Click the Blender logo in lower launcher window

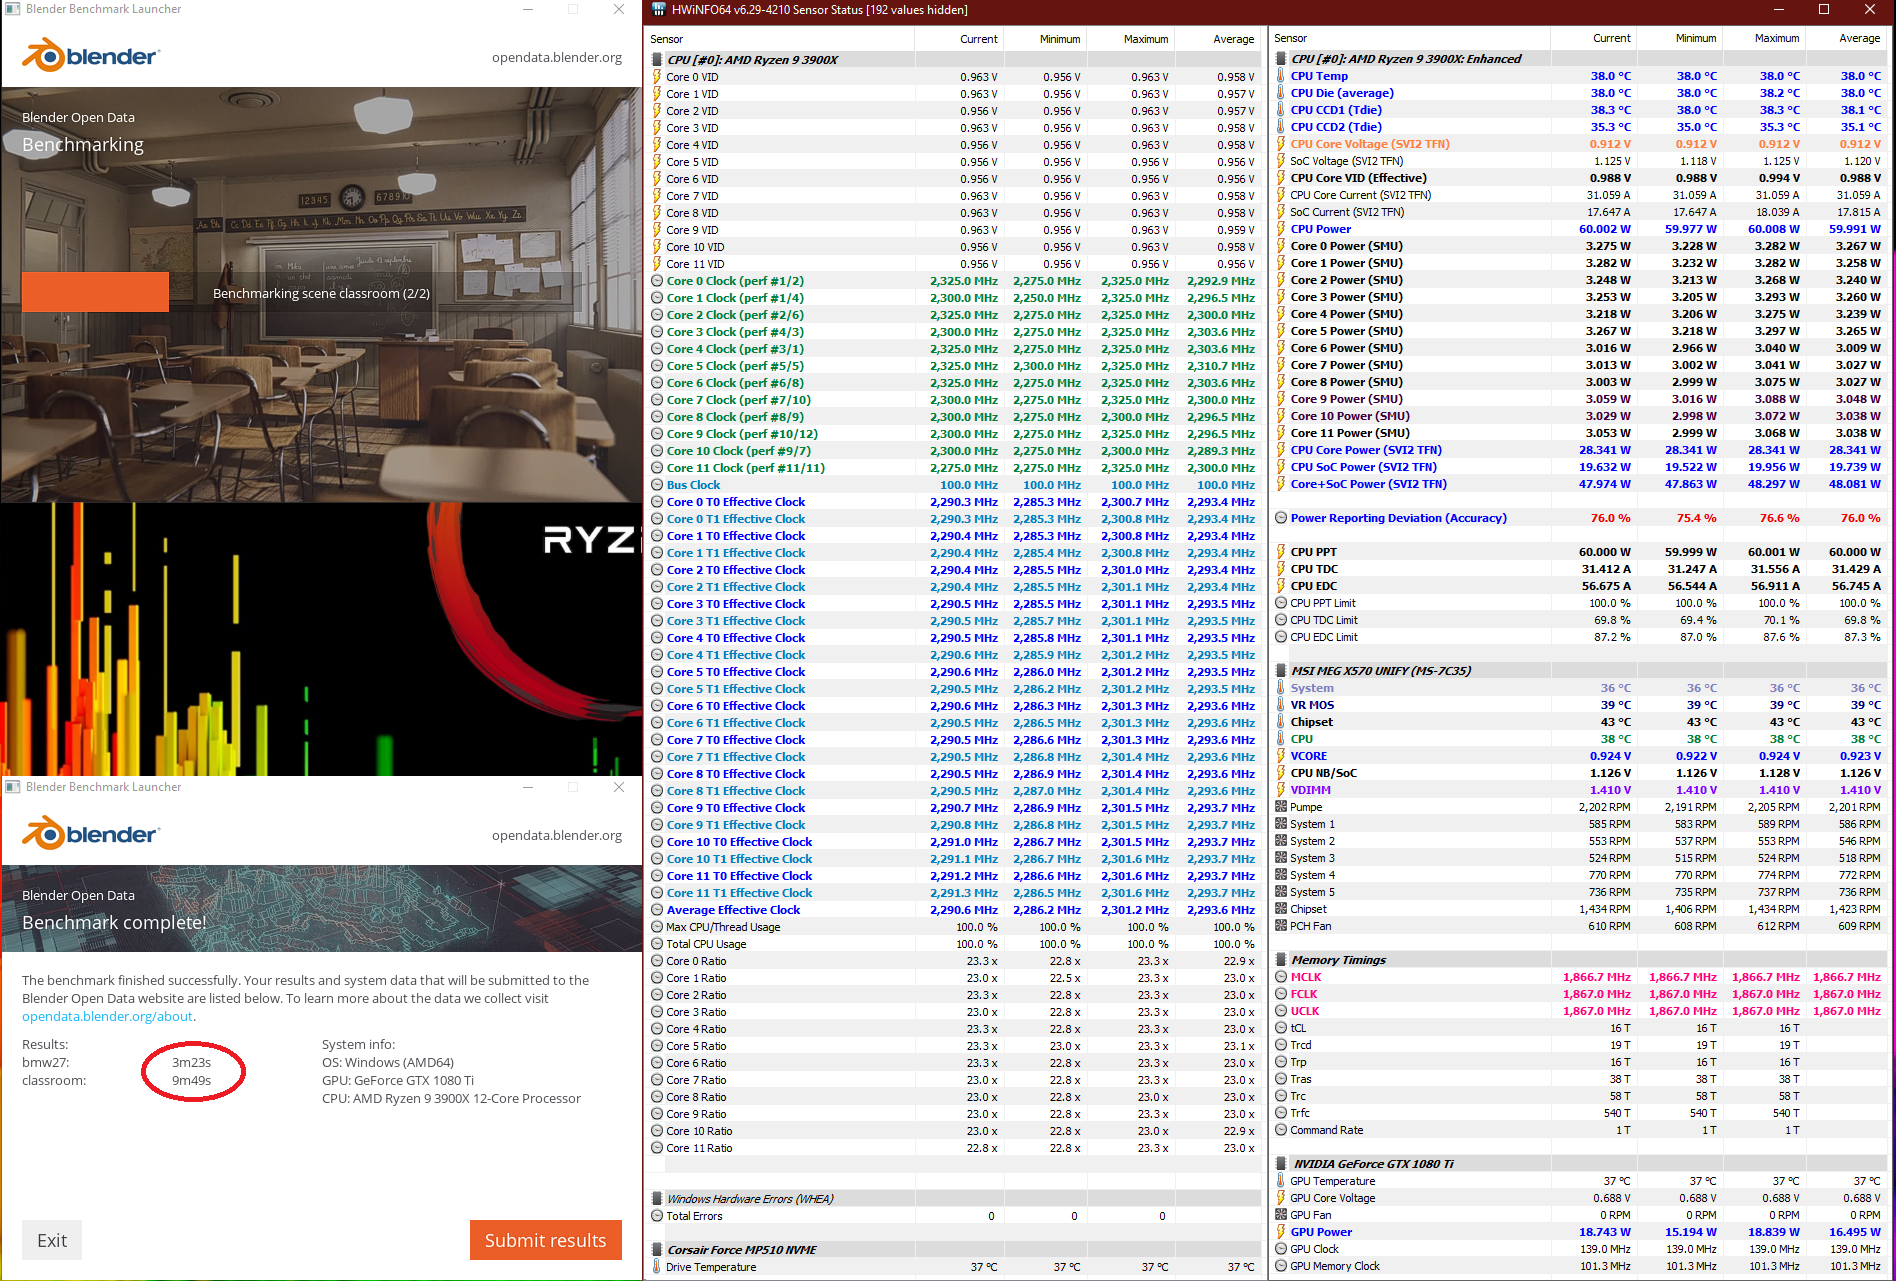click(91, 834)
